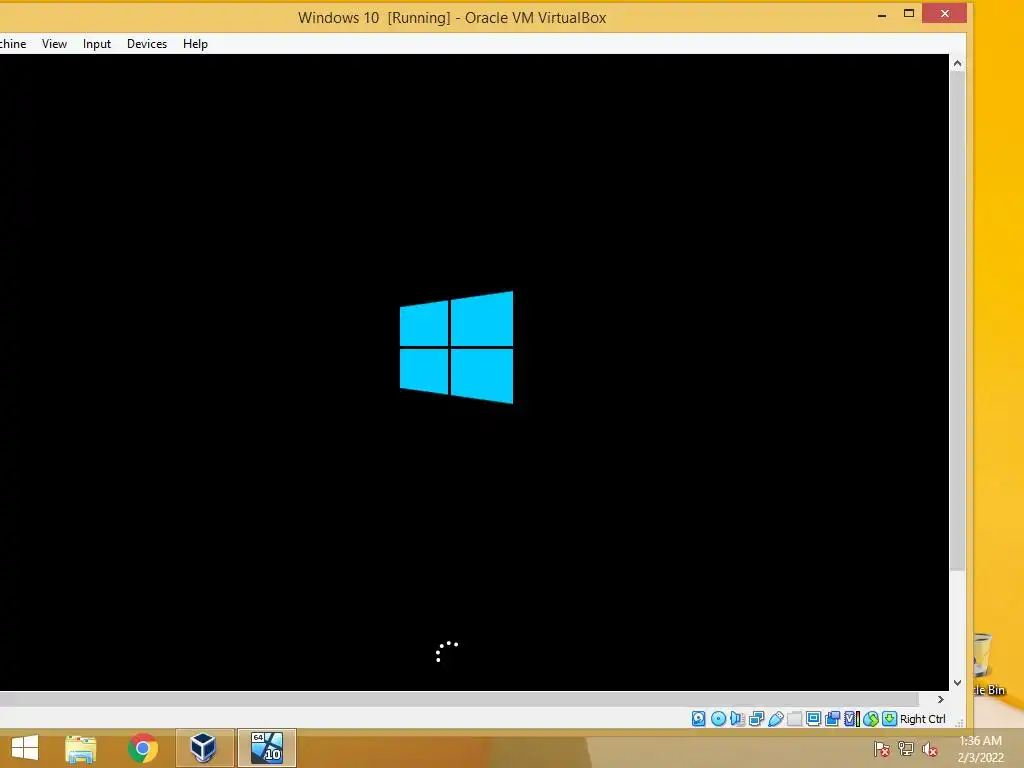The width and height of the screenshot is (1024, 768).
Task: Click the vertical scrollbar thumb
Action: click(x=957, y=320)
